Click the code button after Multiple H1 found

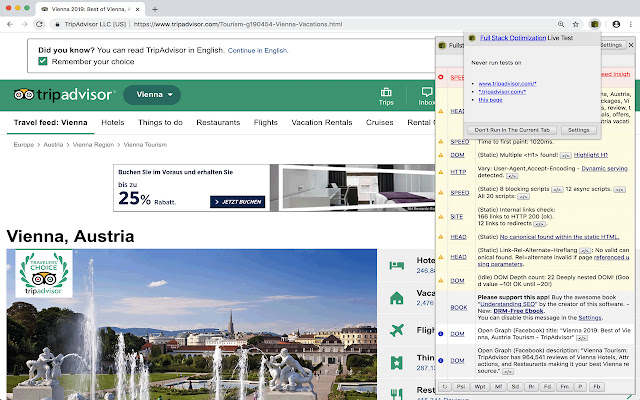pos(565,156)
